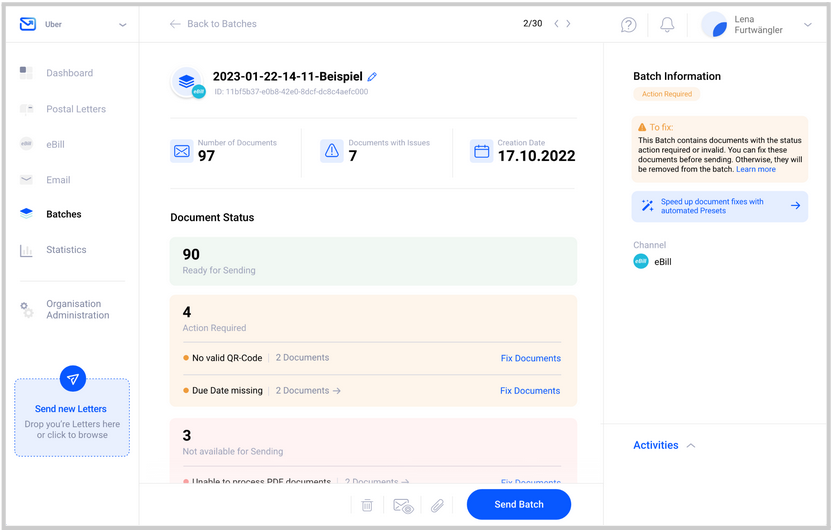The height and width of the screenshot is (530, 831).
Task: Open the Uber organisation dropdown
Action: (122, 25)
